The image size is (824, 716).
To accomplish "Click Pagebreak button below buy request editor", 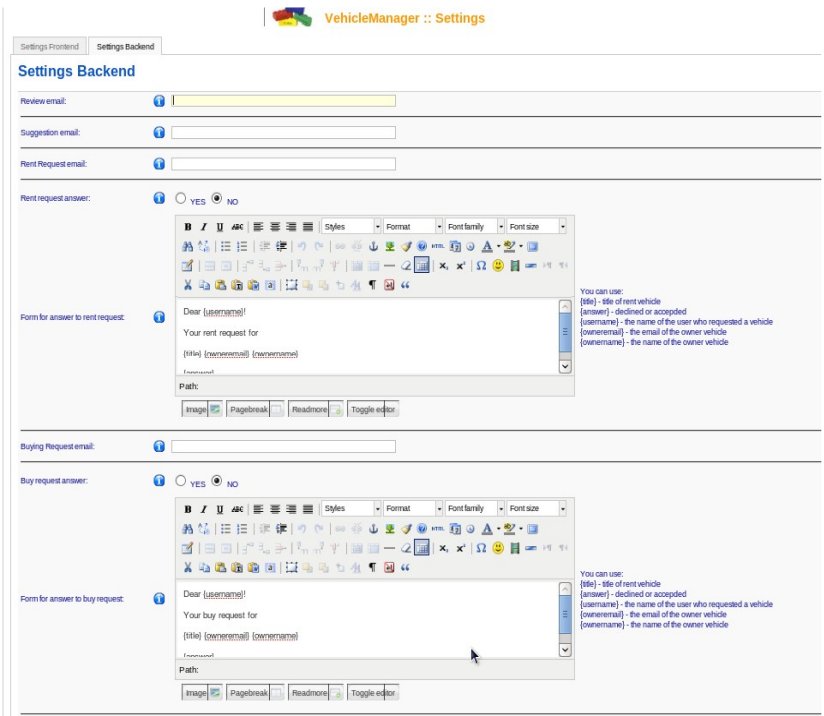I will [255, 693].
